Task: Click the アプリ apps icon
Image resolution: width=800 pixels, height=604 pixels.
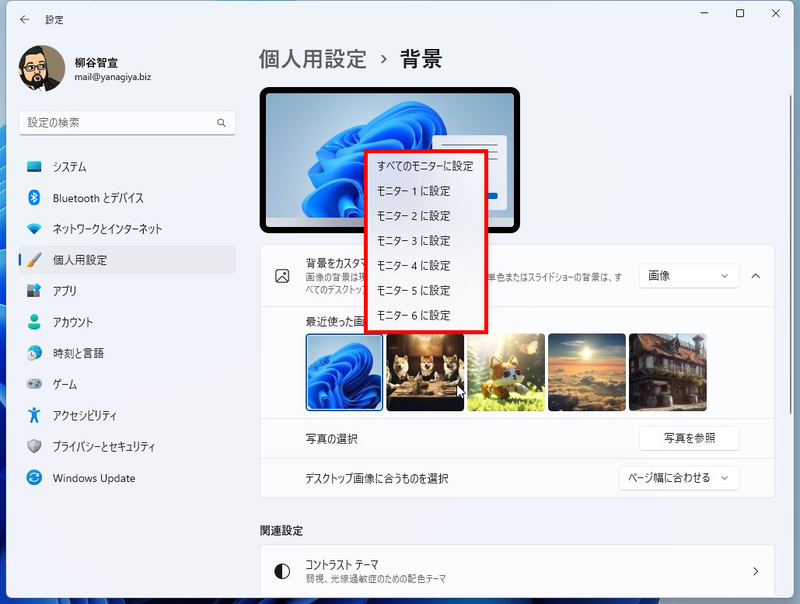Action: (34, 291)
